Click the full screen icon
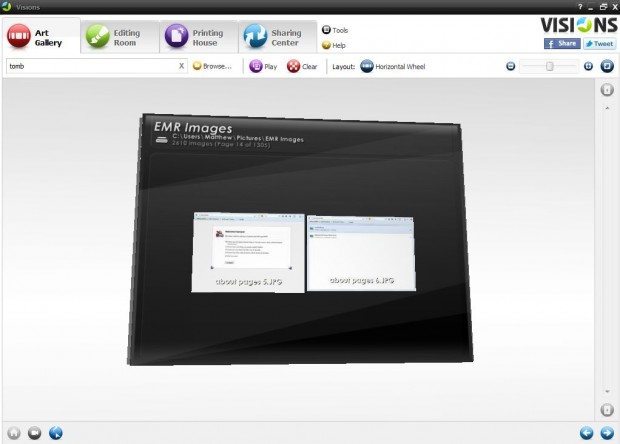Viewport: 620px width, 444px height. point(607,66)
